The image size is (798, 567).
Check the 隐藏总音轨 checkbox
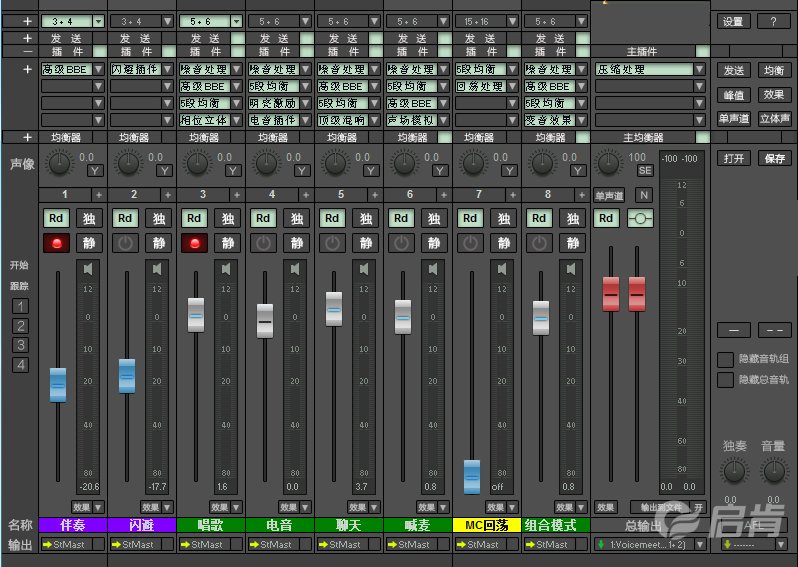[x=725, y=380]
